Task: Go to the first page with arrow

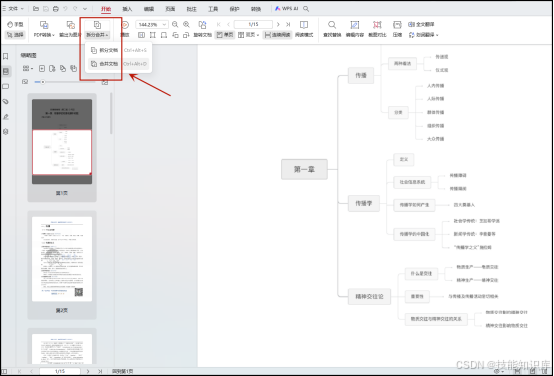Action: point(219,24)
